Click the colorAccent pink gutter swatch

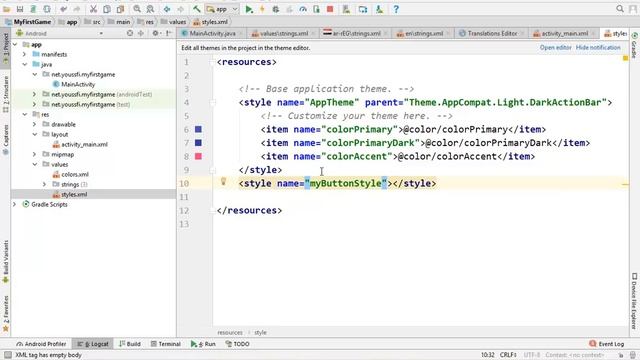coord(198,156)
